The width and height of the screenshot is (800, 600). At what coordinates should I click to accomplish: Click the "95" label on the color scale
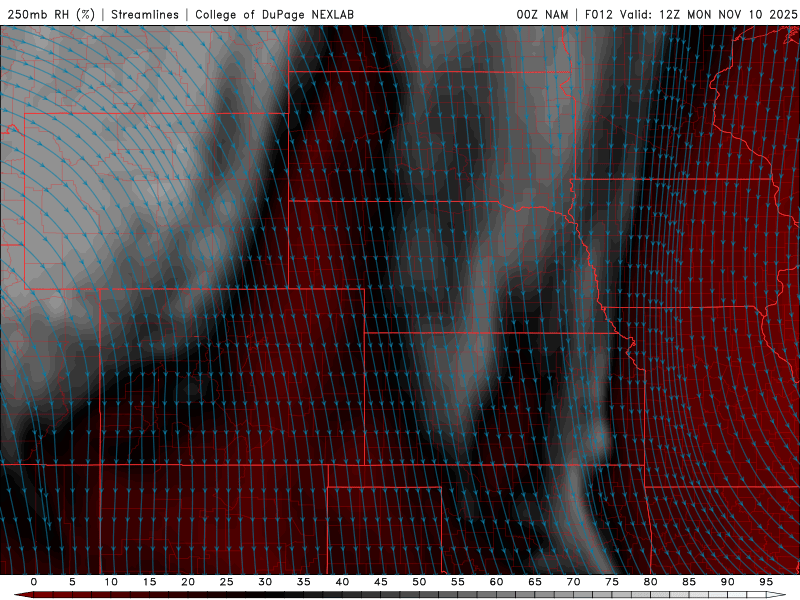[x=766, y=582]
